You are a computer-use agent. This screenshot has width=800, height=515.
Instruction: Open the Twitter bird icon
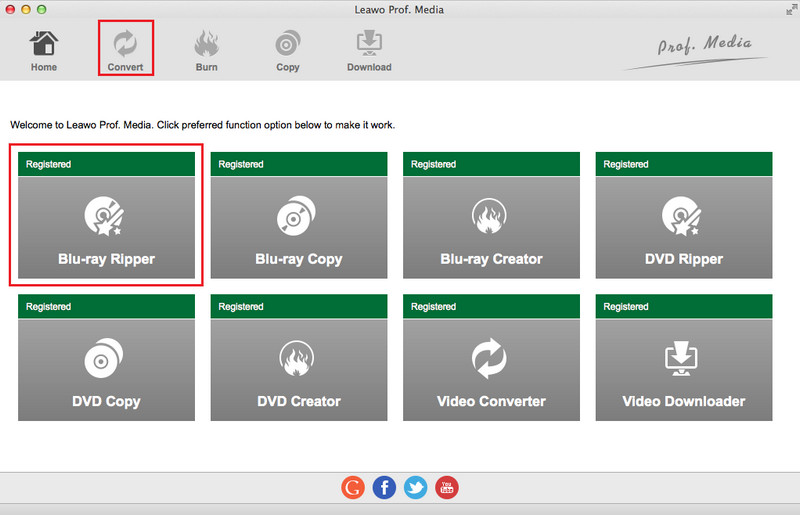click(416, 487)
